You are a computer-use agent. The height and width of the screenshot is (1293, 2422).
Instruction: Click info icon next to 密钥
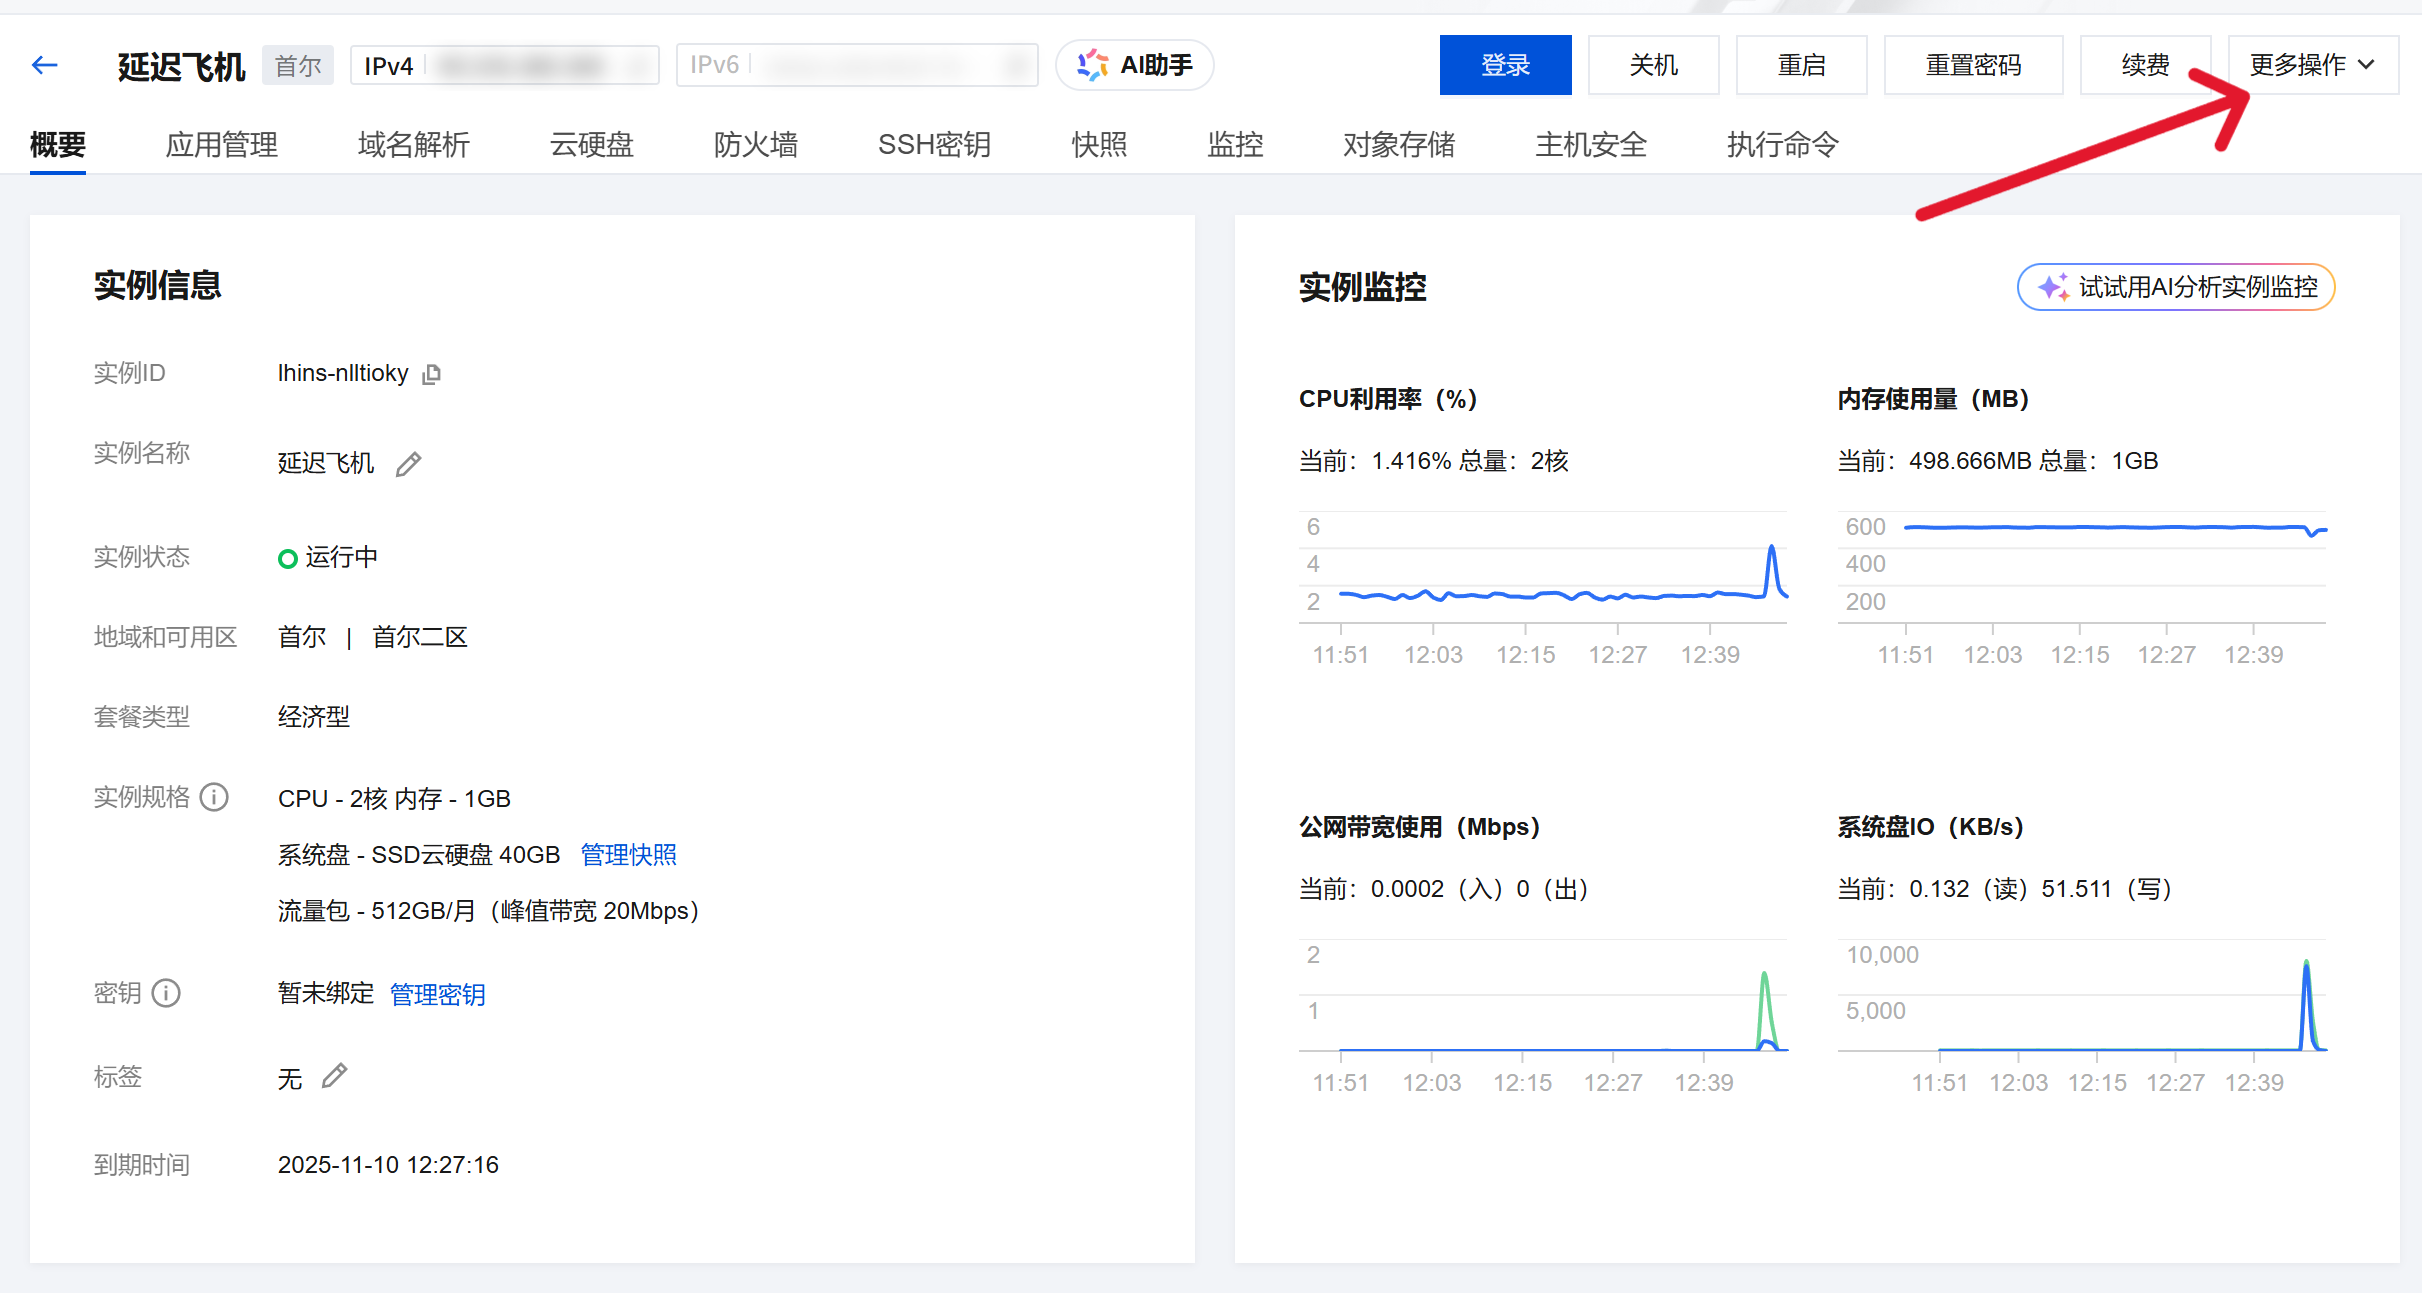click(x=166, y=993)
